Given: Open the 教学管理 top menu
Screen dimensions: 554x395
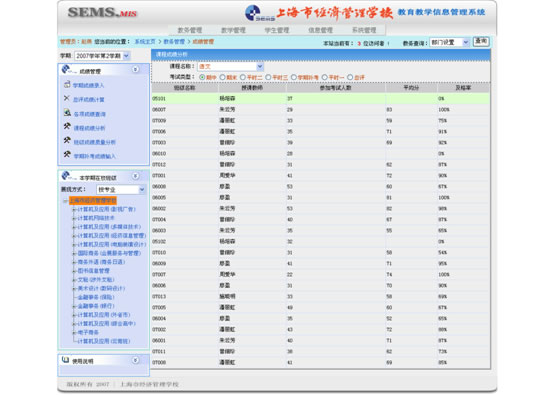Looking at the screenshot, I should [233, 30].
